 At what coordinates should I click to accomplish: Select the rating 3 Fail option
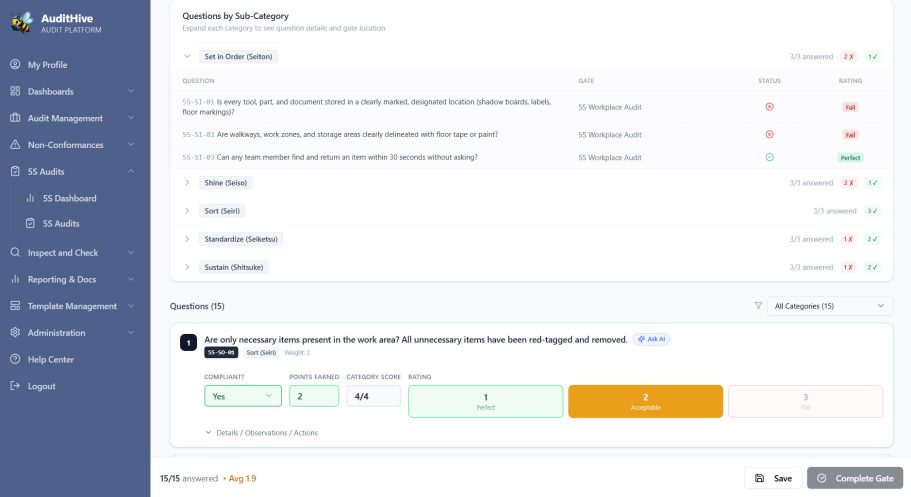coord(805,401)
